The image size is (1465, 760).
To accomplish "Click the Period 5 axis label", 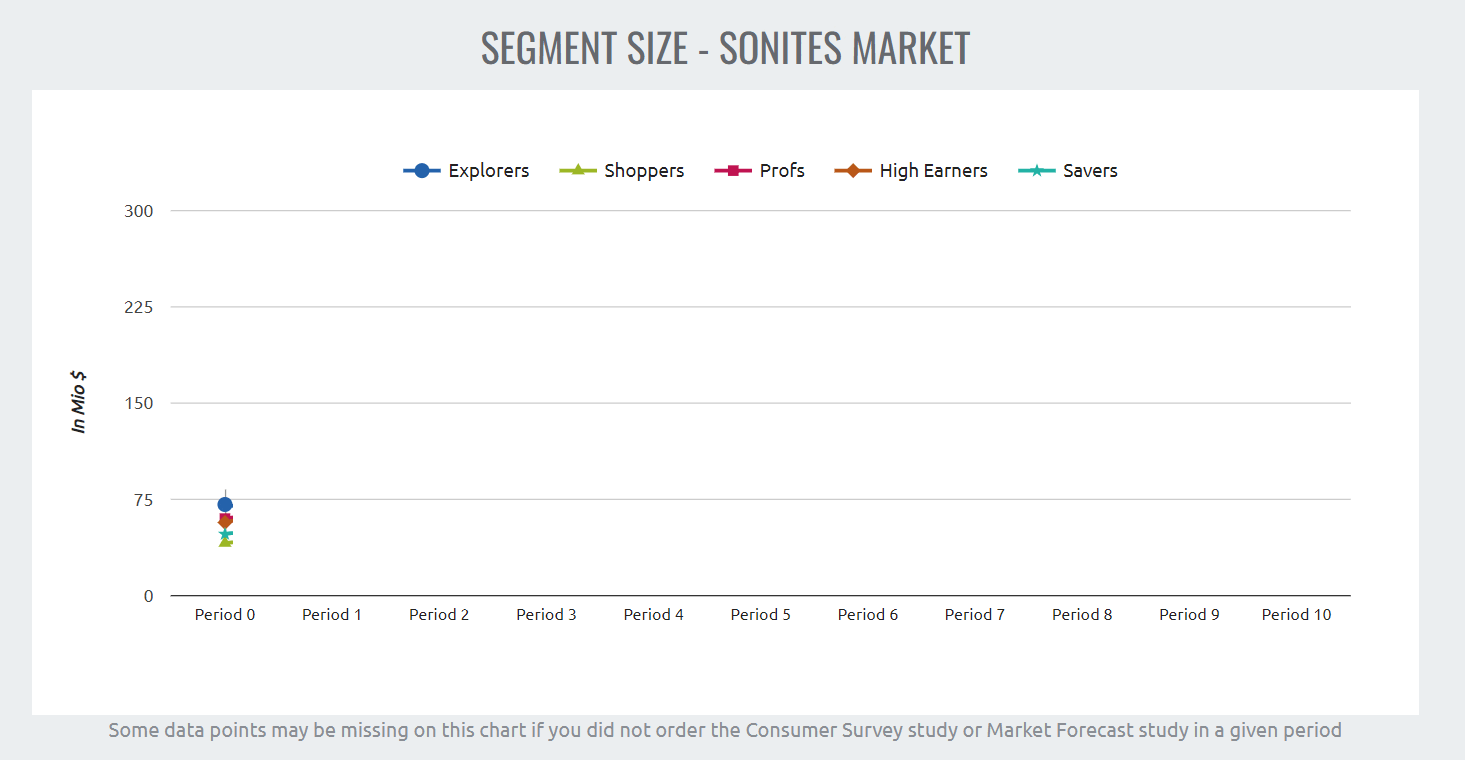I will point(760,615).
